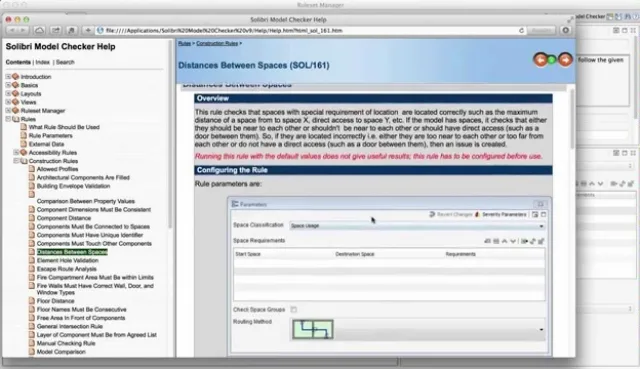Open Building Envelope Validation topic
Screen dimensions: 640x369
coord(73,186)
